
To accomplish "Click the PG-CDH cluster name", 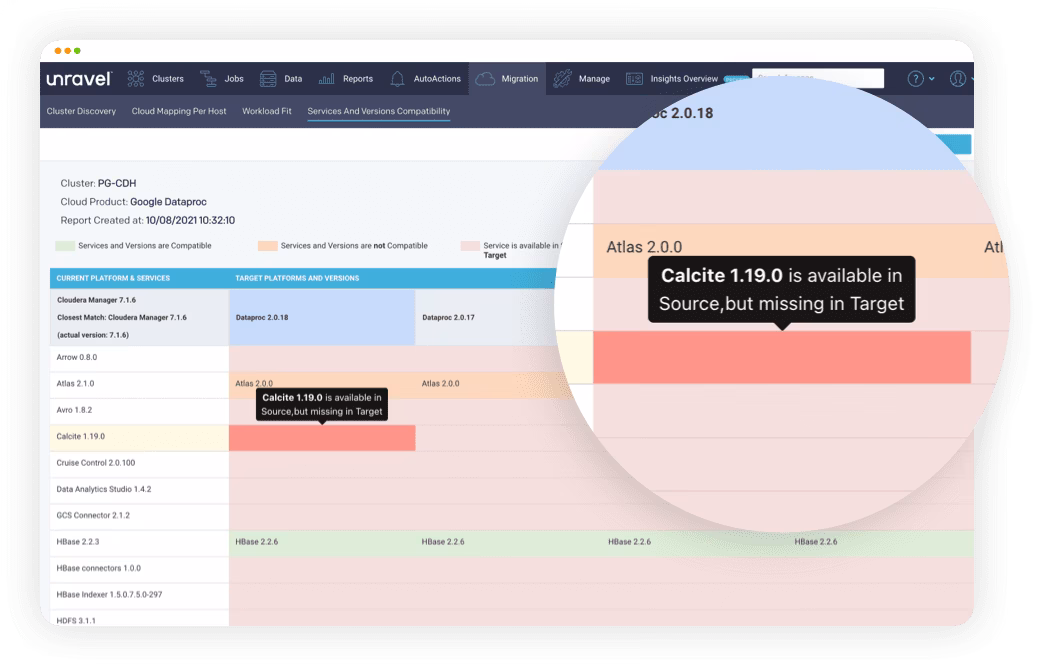I will click(x=117, y=184).
